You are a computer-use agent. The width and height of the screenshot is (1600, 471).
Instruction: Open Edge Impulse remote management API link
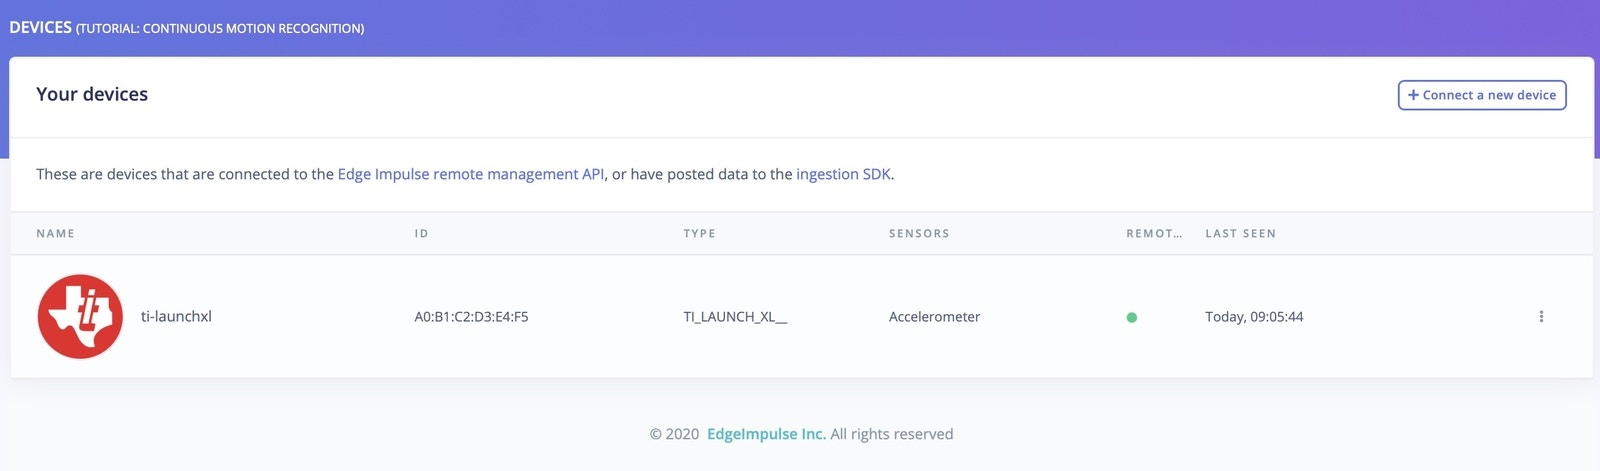tap(471, 174)
